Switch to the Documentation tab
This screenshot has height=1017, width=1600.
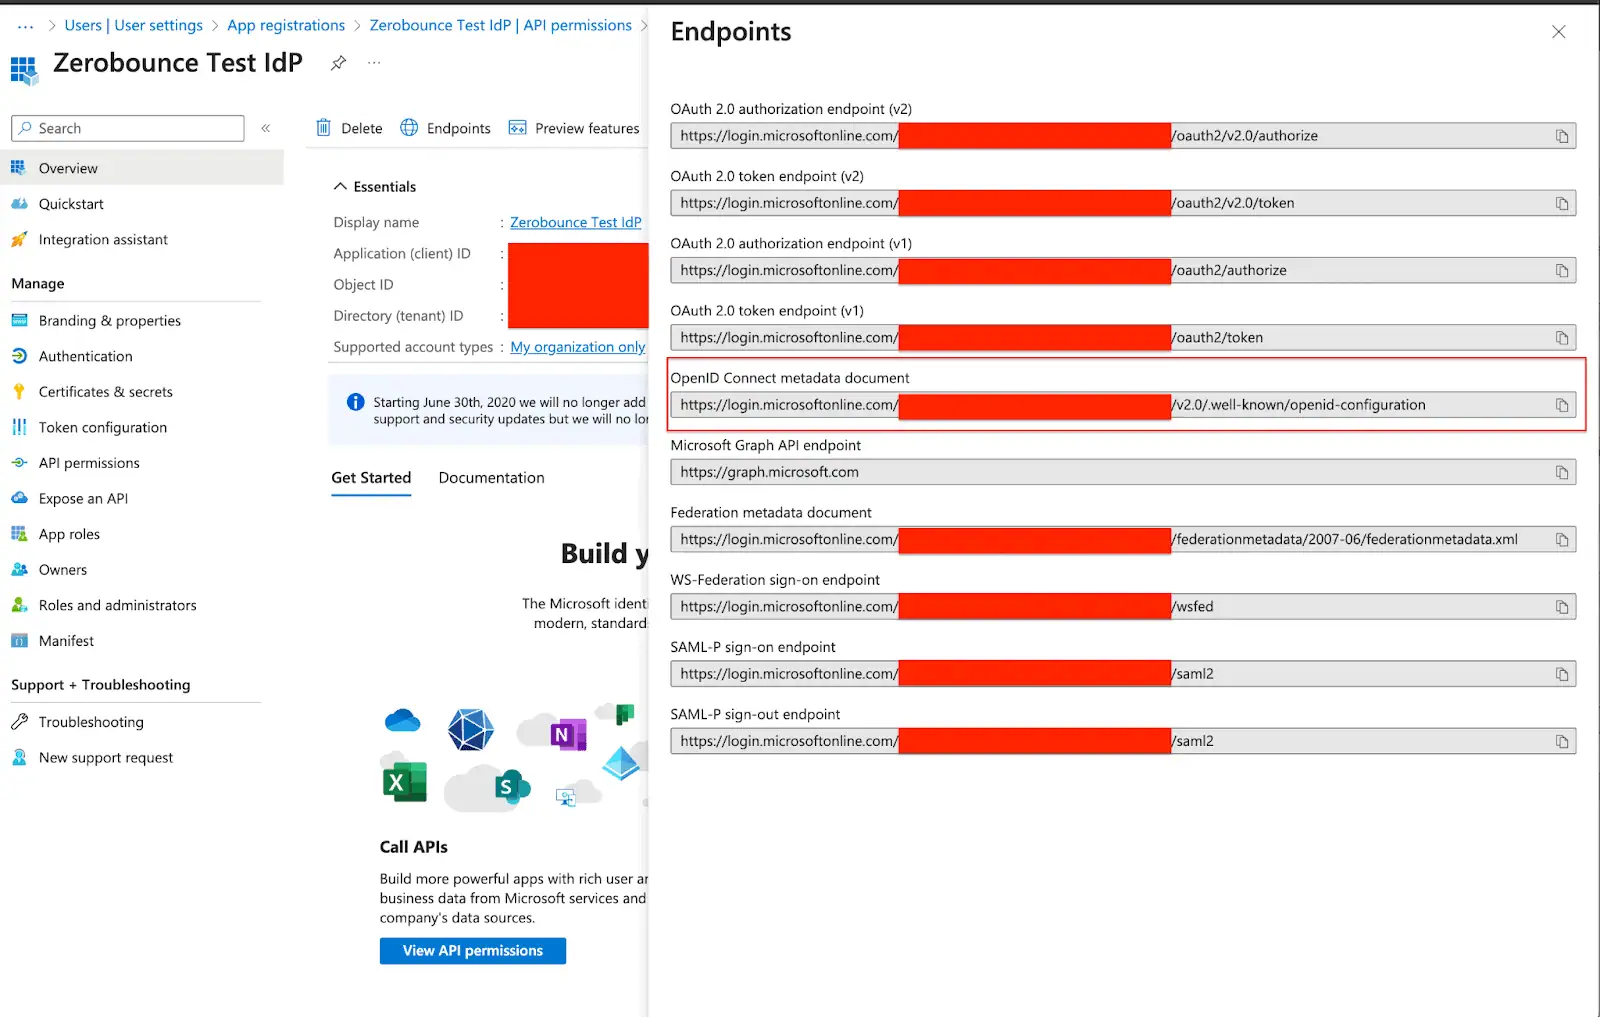491,477
